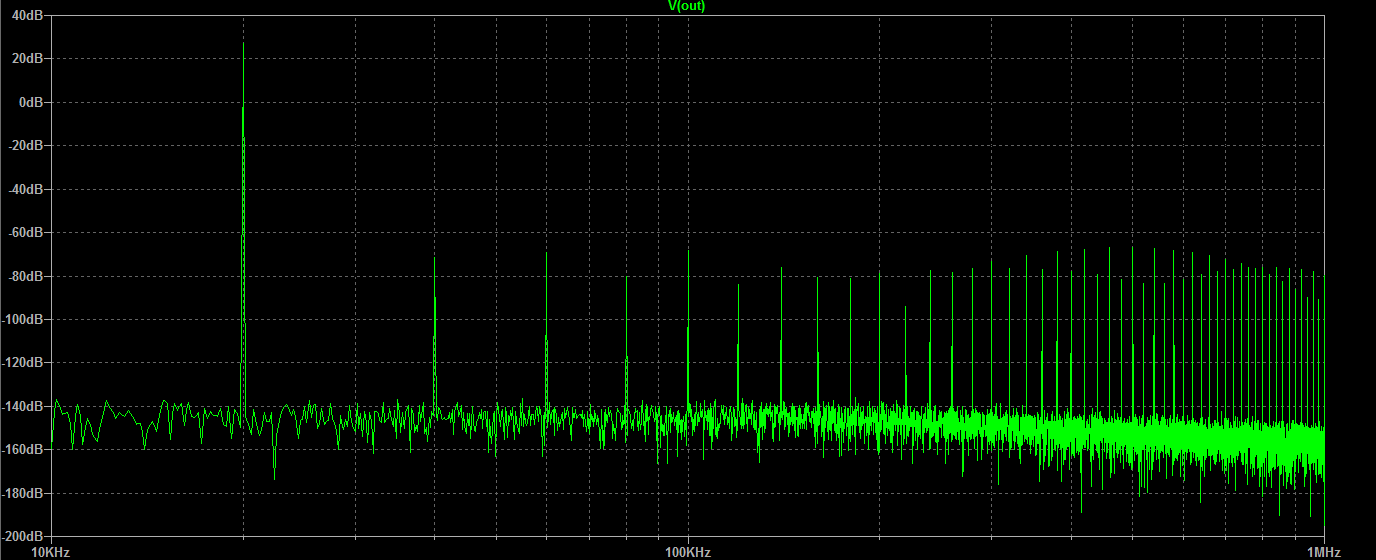This screenshot has height=560, width=1376.
Task: Click the -140dB axis label
Action: (24, 406)
